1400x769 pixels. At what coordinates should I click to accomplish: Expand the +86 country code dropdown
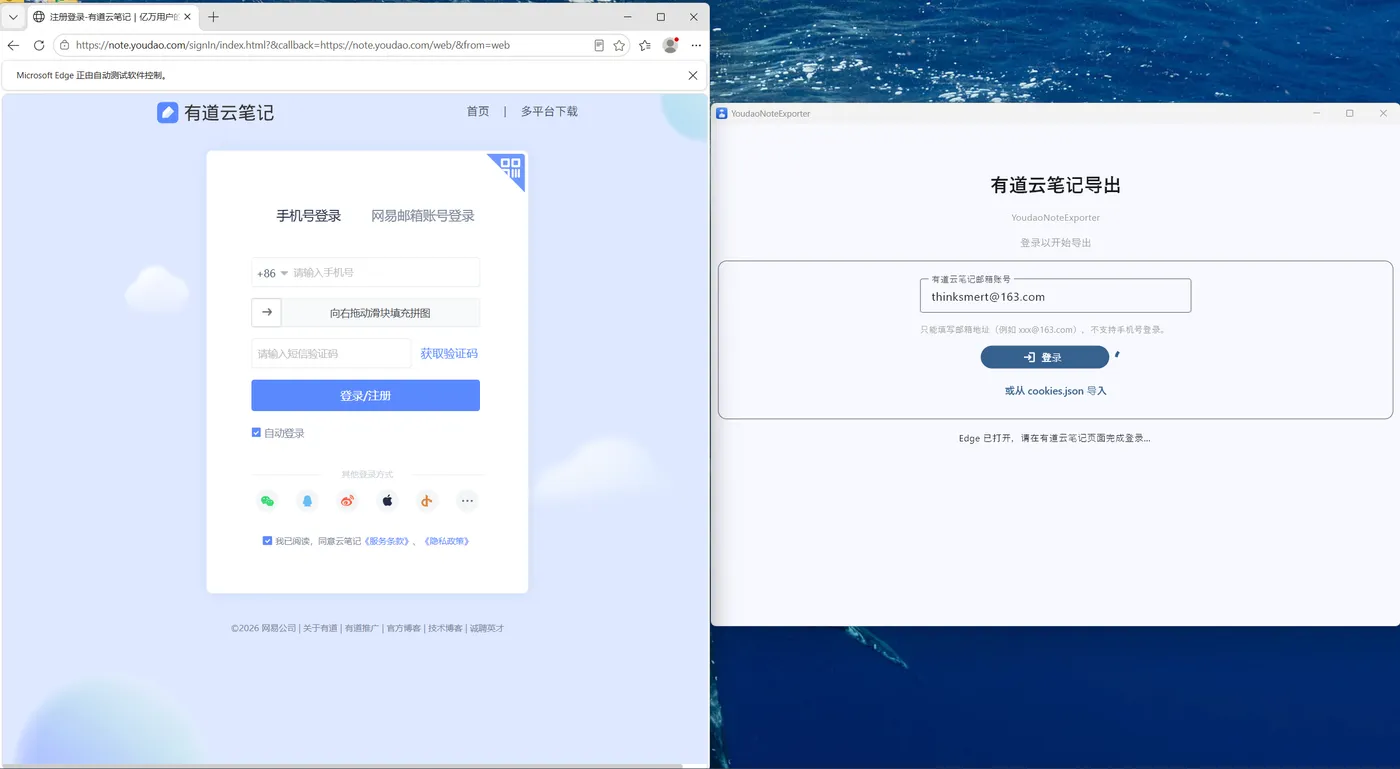pyautogui.click(x=272, y=273)
